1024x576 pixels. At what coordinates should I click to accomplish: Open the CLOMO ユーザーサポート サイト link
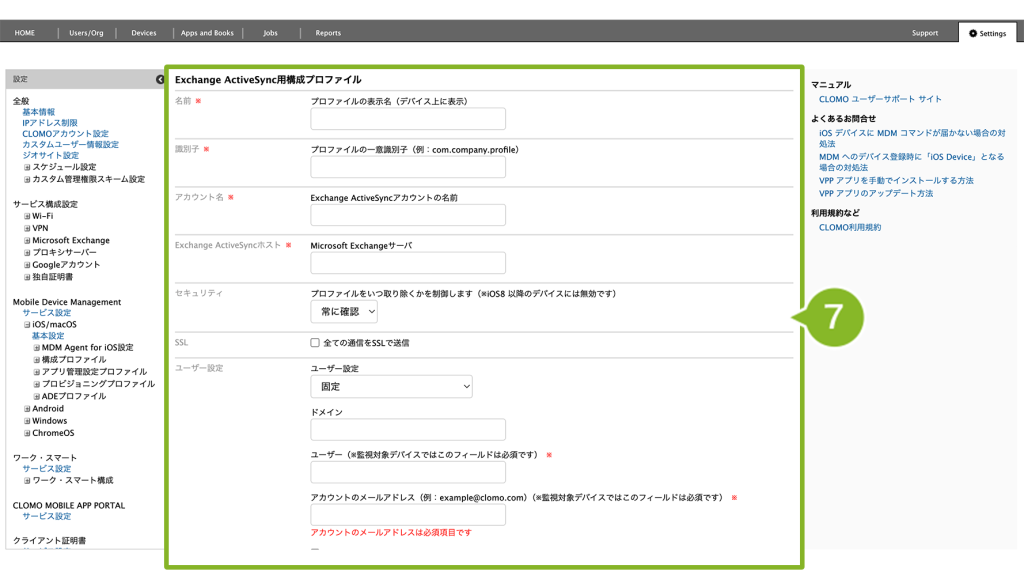880,99
